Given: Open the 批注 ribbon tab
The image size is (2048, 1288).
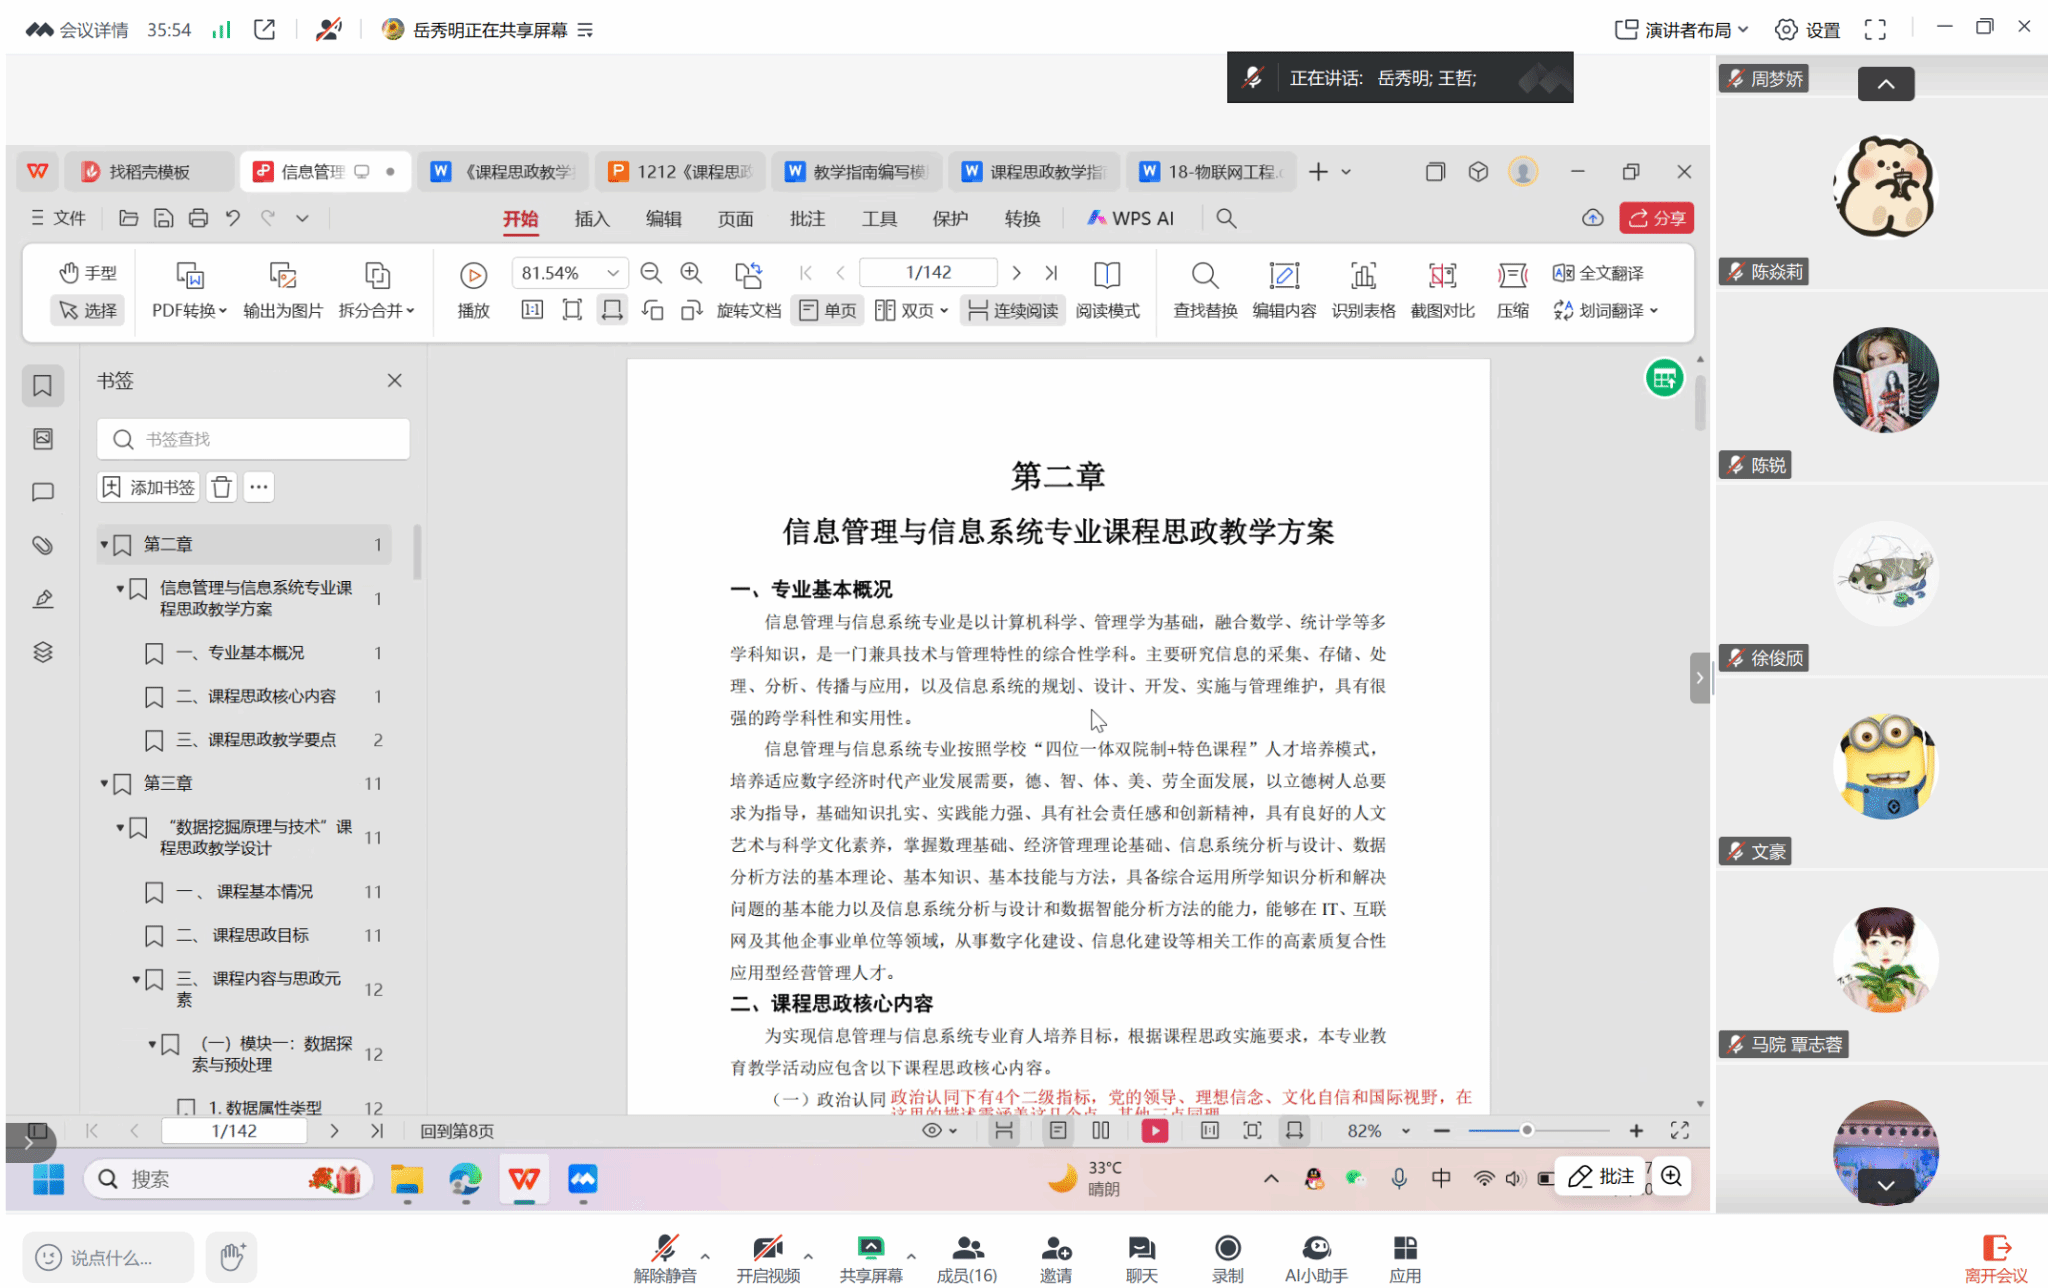Looking at the screenshot, I should pyautogui.click(x=807, y=218).
